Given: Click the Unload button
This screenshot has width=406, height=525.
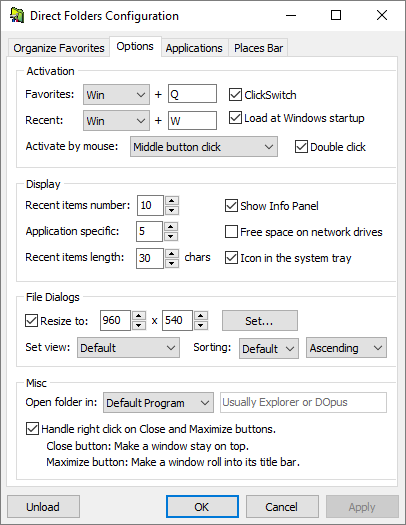Looking at the screenshot, I should [44, 507].
